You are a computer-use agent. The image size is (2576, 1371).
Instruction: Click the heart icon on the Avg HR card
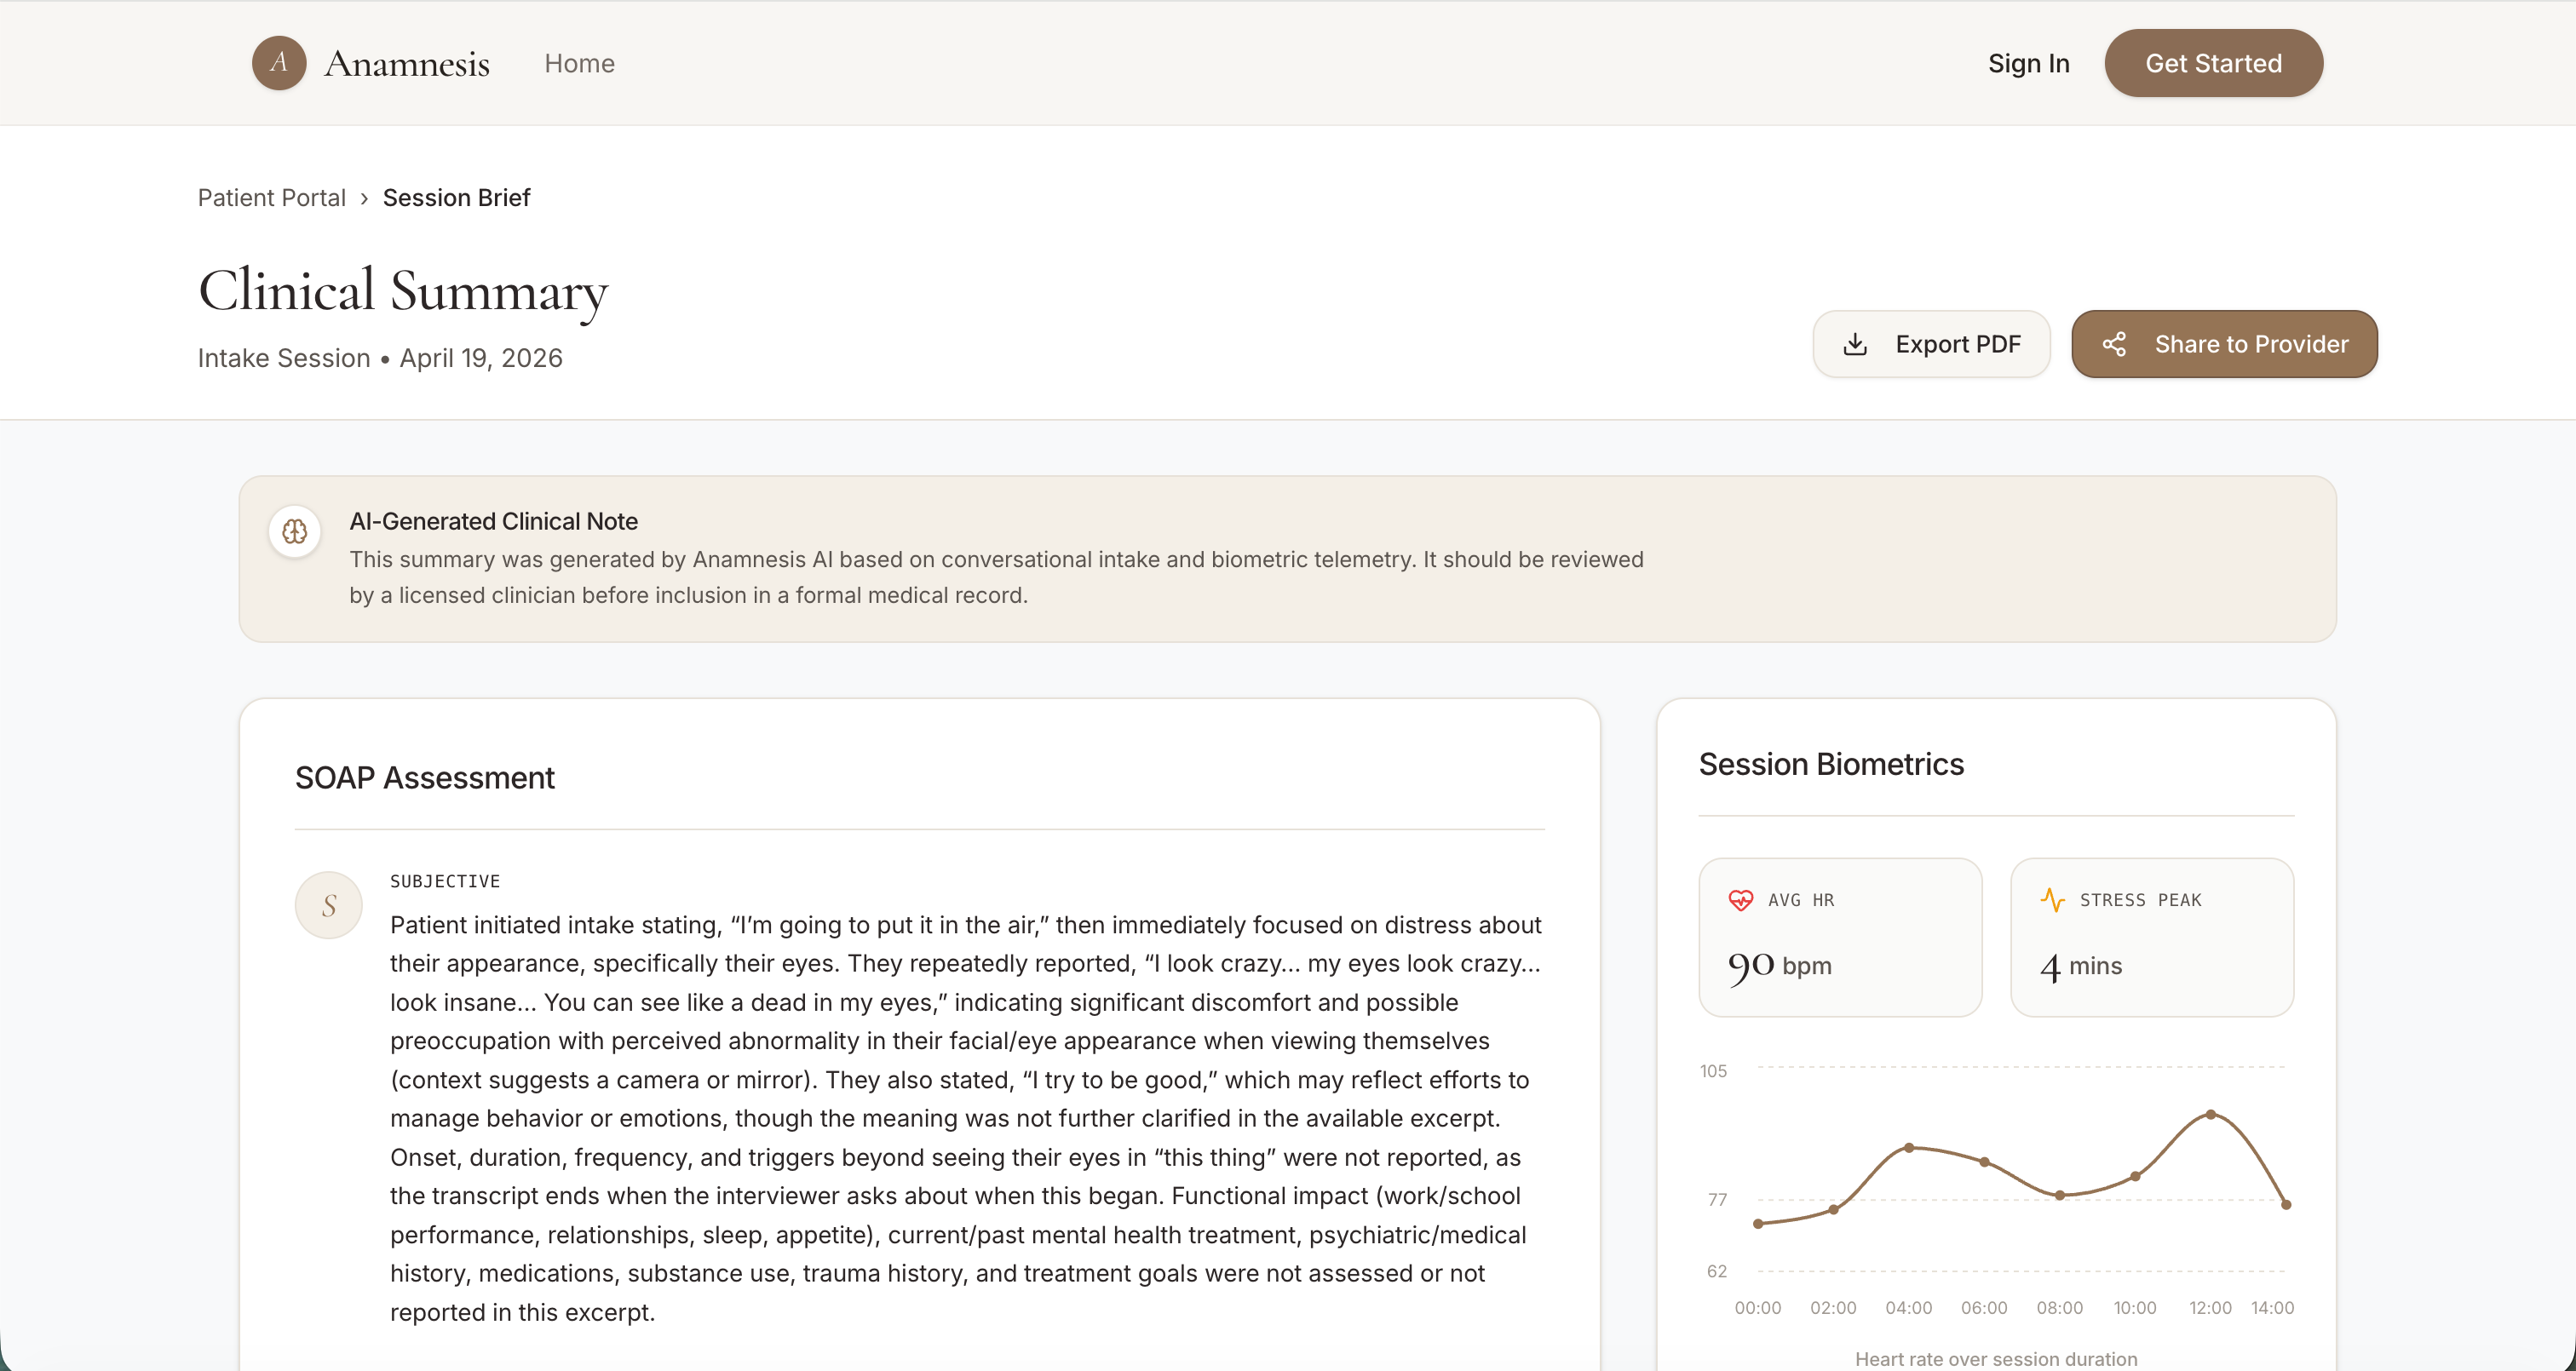tap(1741, 900)
